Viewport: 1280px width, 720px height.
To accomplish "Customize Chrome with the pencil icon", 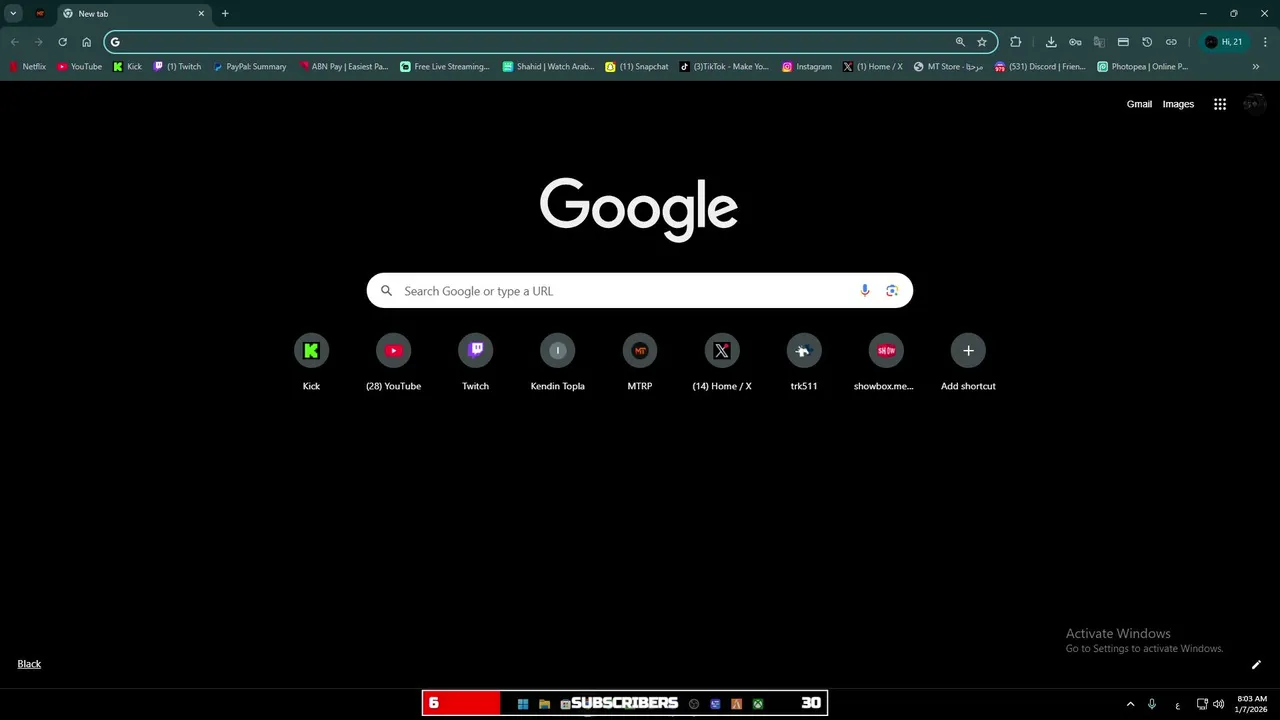I will 1256,664.
